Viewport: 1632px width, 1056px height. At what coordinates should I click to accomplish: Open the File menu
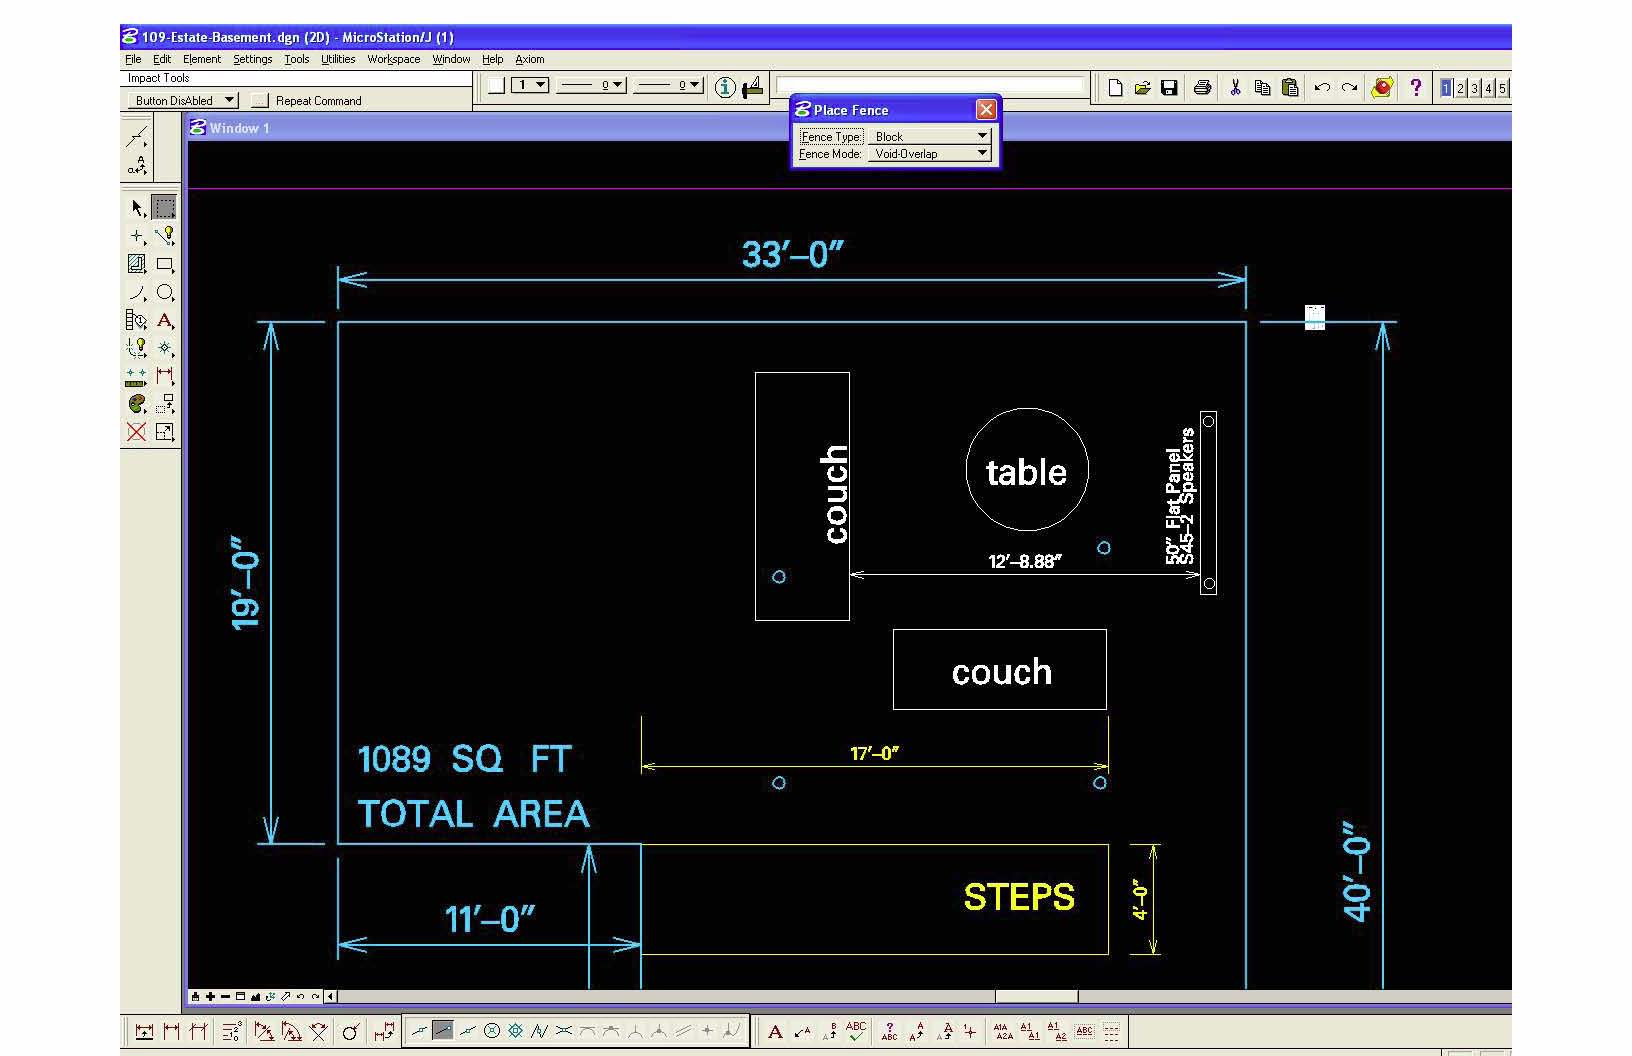coord(133,59)
